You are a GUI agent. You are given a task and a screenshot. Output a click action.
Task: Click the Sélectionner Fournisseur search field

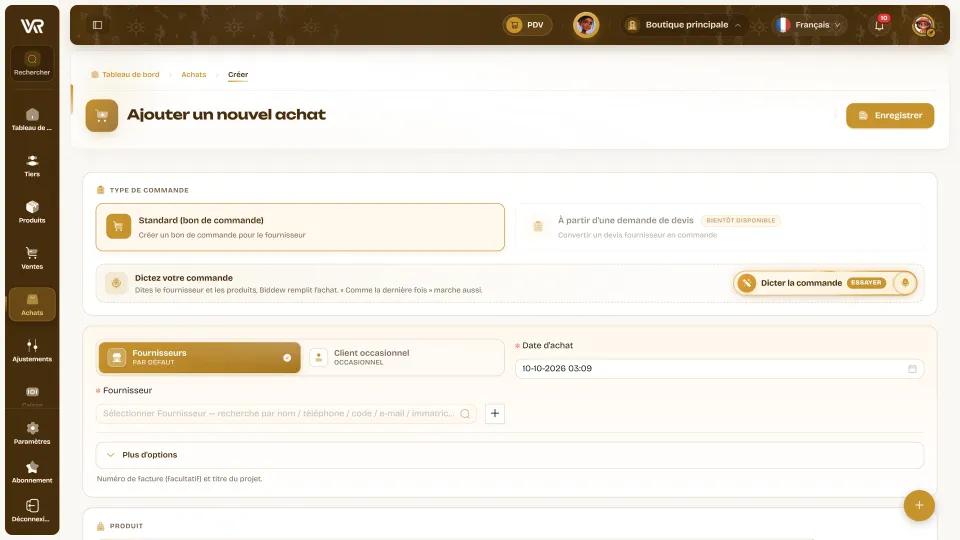pos(286,413)
